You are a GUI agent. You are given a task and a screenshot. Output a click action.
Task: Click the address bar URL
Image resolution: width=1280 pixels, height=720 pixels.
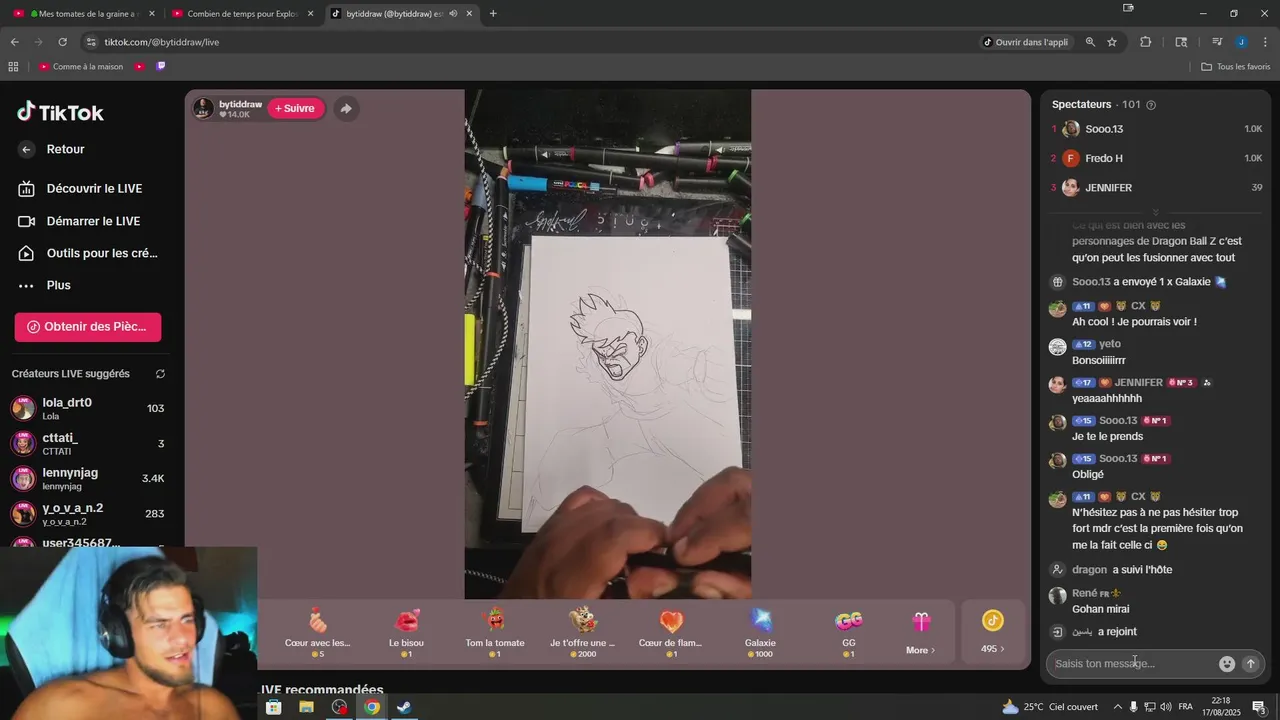162,42
